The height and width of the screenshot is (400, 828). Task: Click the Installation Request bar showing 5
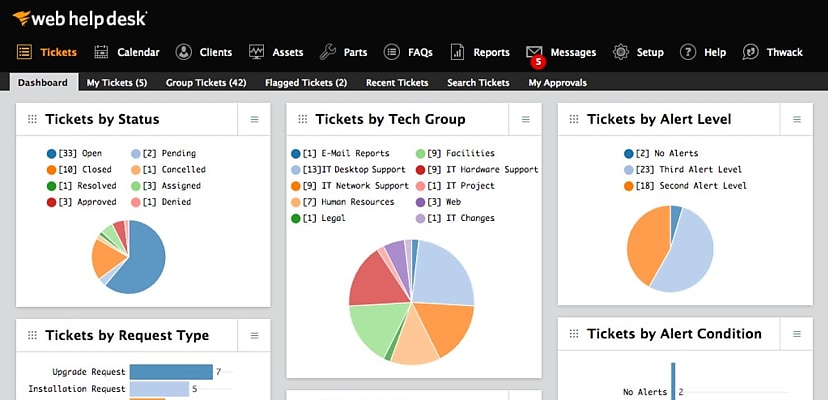[x=159, y=389]
